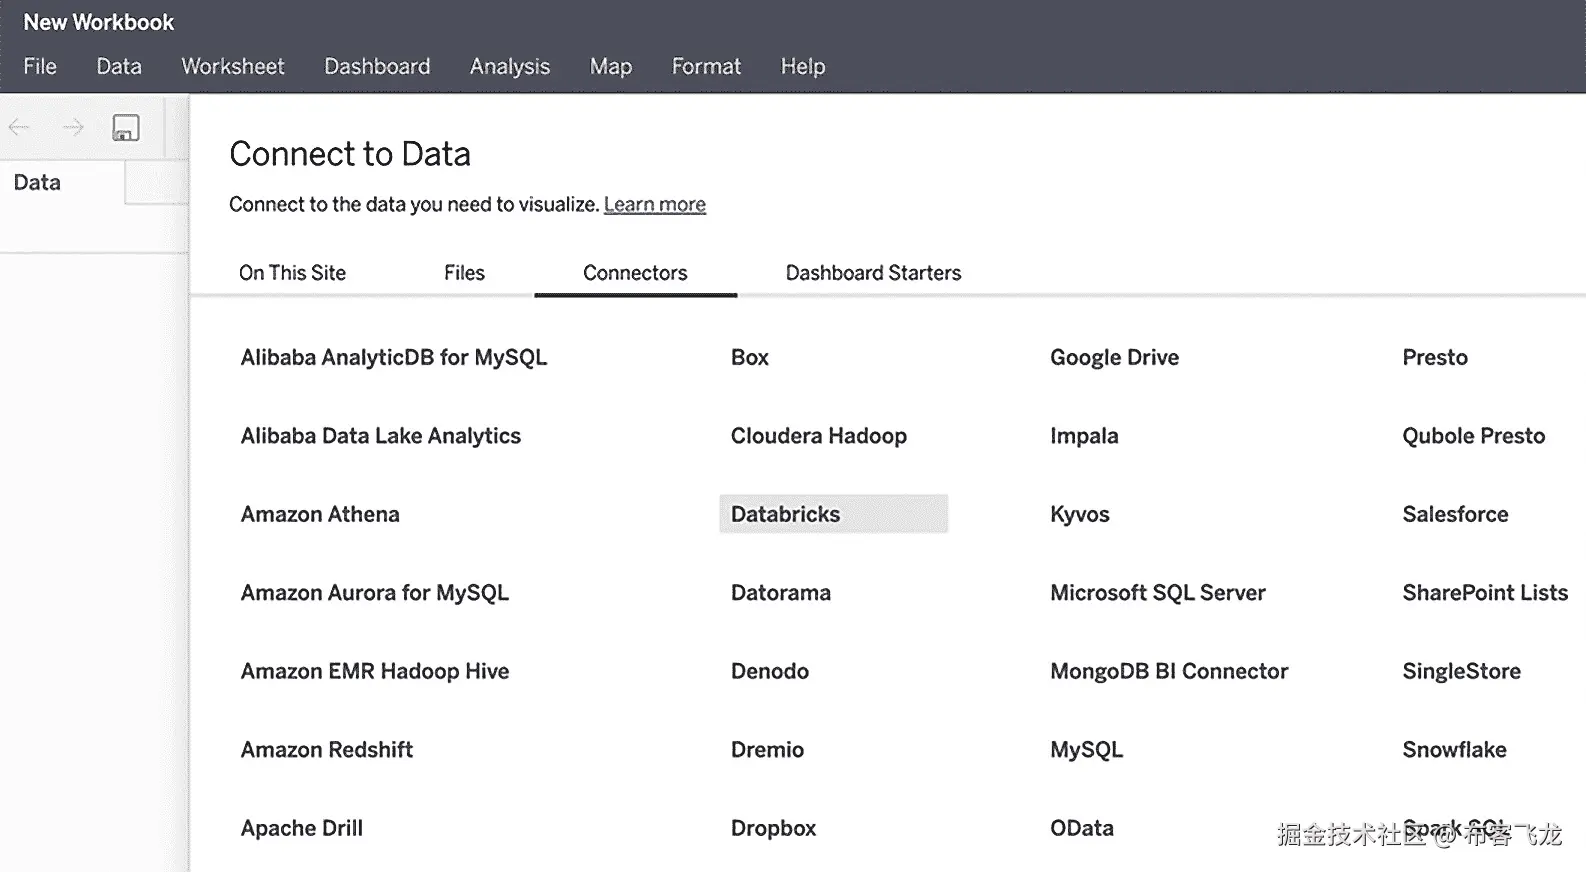Viewport: 1586px width, 872px height.
Task: Select the Amazon Redshift connector
Action: tap(327, 749)
